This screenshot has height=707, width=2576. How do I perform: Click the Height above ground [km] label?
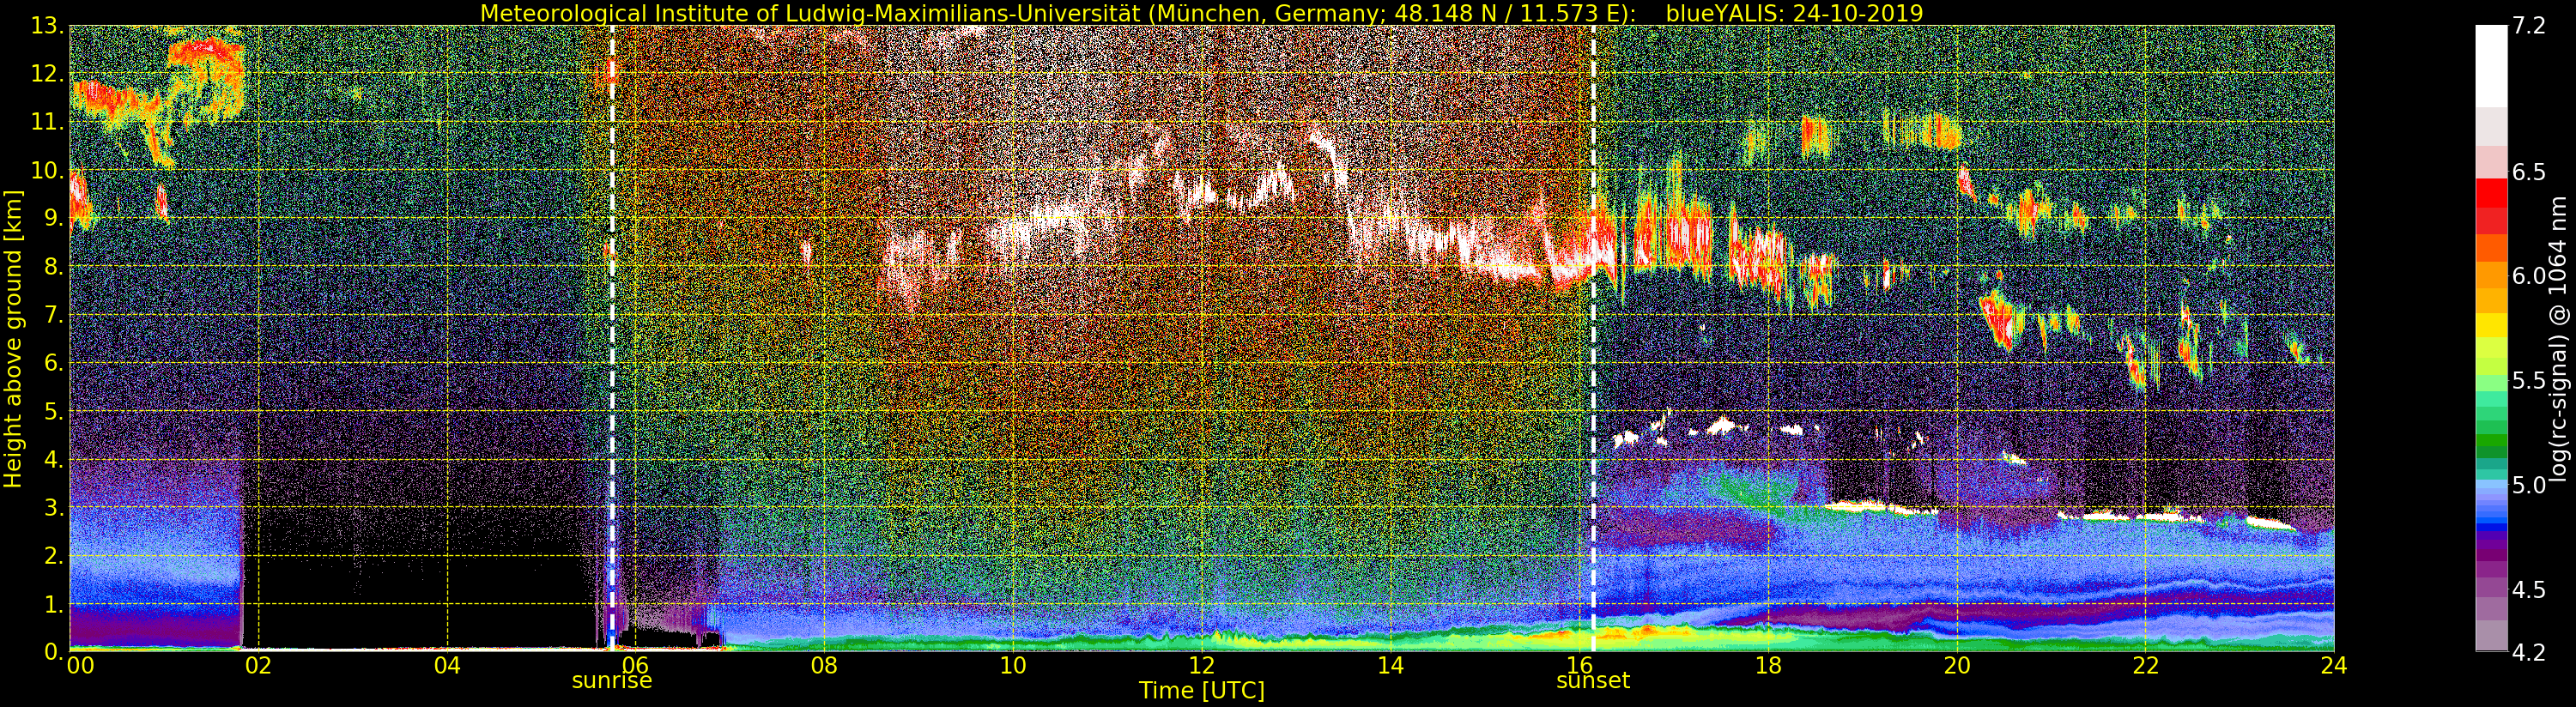click(13, 338)
